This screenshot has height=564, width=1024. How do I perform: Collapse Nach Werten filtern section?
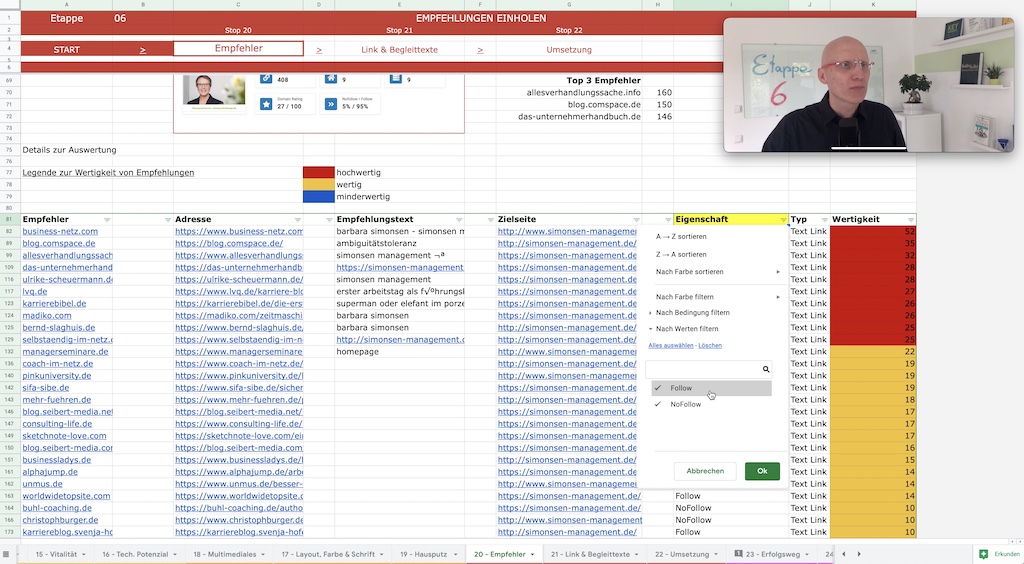686,329
